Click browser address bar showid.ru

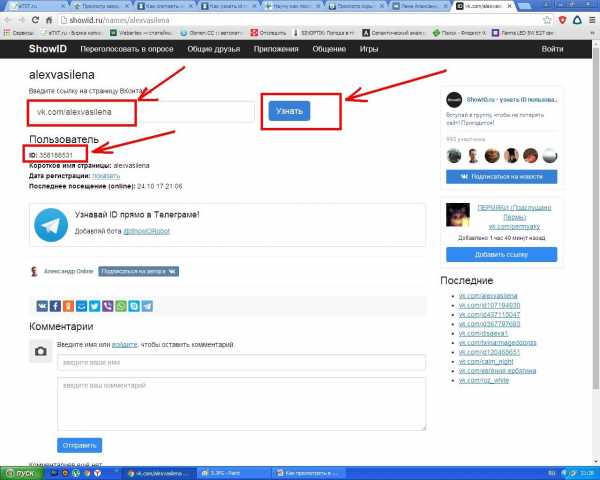[x=298, y=20]
